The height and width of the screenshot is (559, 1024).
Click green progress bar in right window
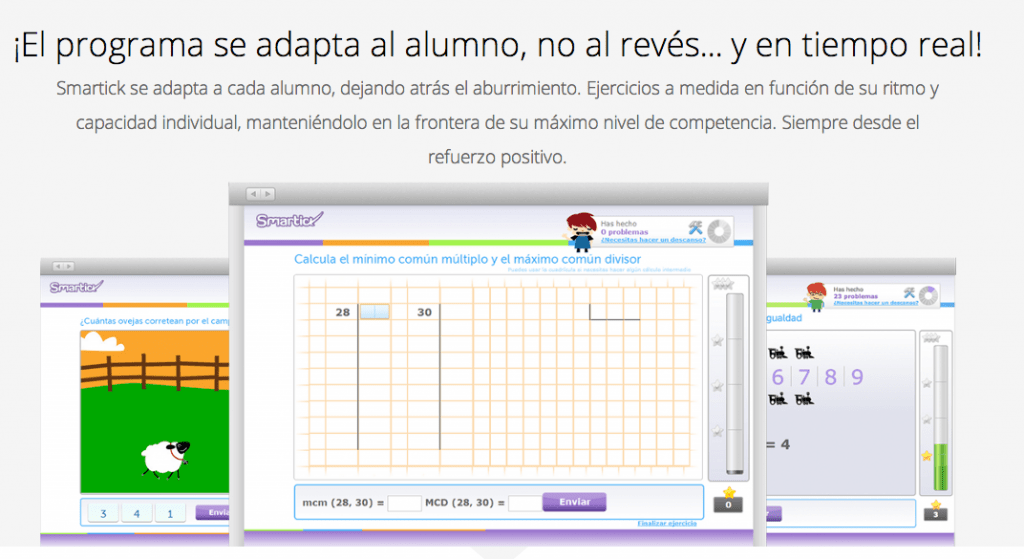940,418
